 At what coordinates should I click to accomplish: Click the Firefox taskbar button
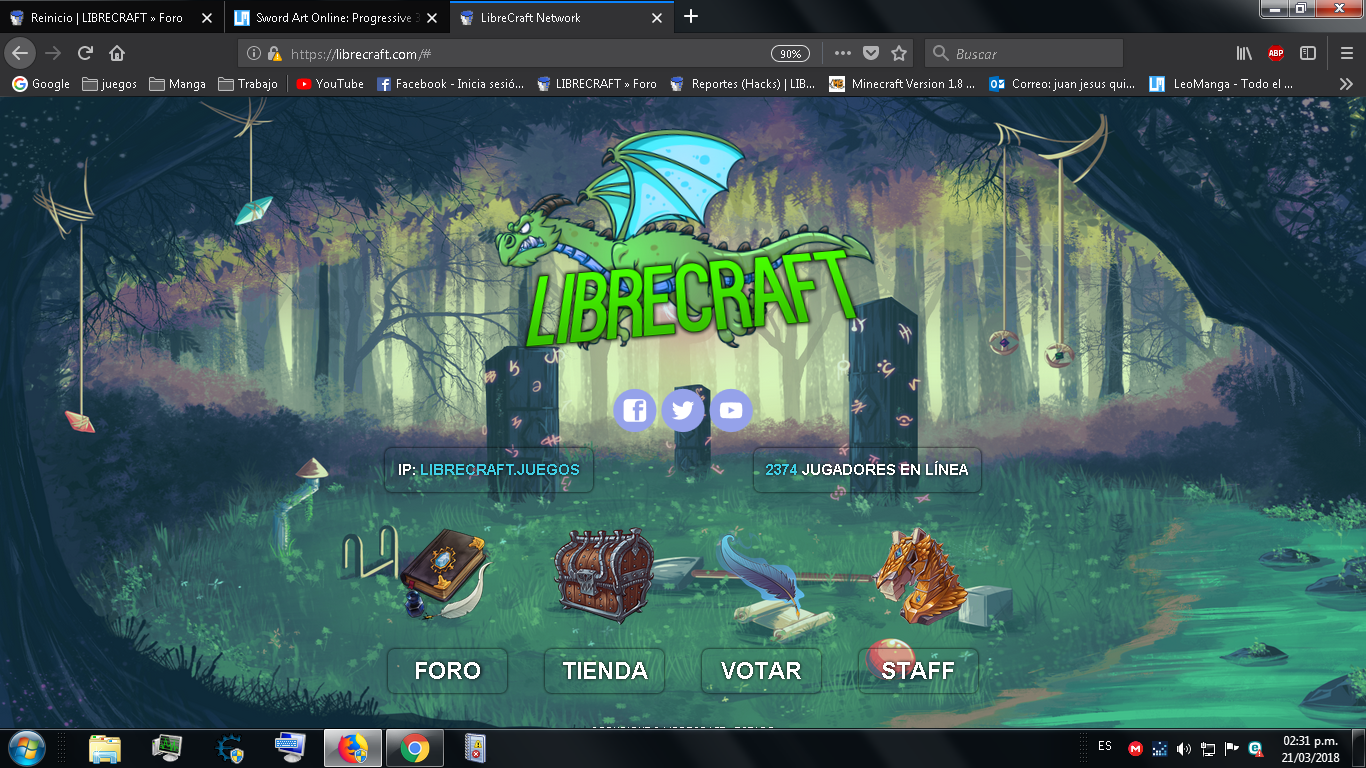coord(352,748)
